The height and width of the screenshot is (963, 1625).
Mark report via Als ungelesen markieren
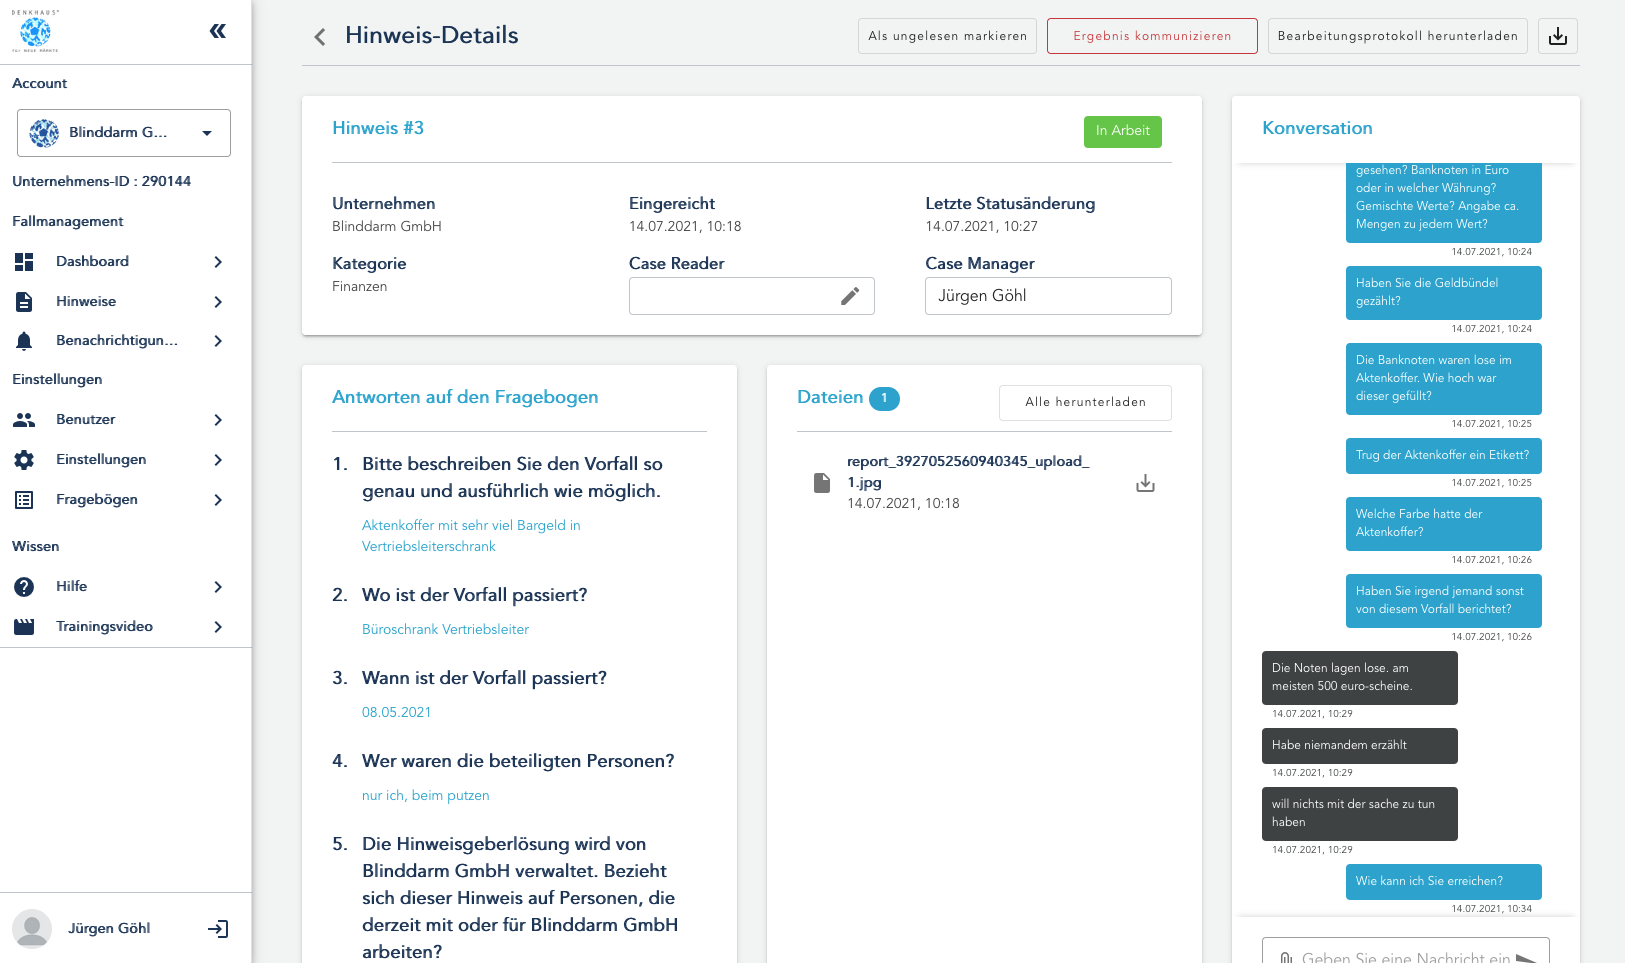[x=947, y=36]
